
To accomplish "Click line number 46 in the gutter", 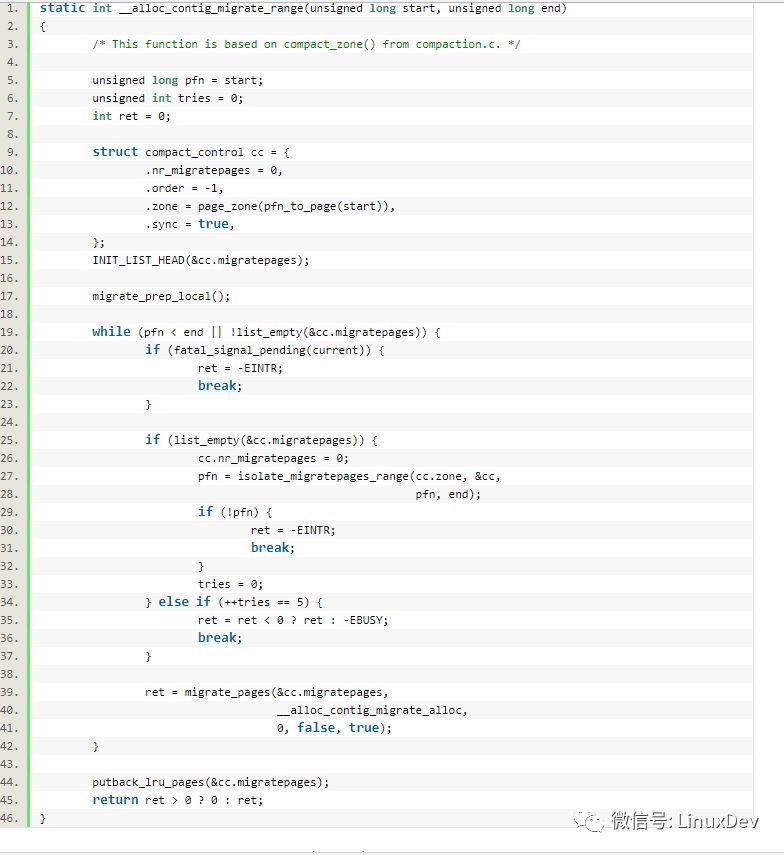I will click(x=9, y=818).
